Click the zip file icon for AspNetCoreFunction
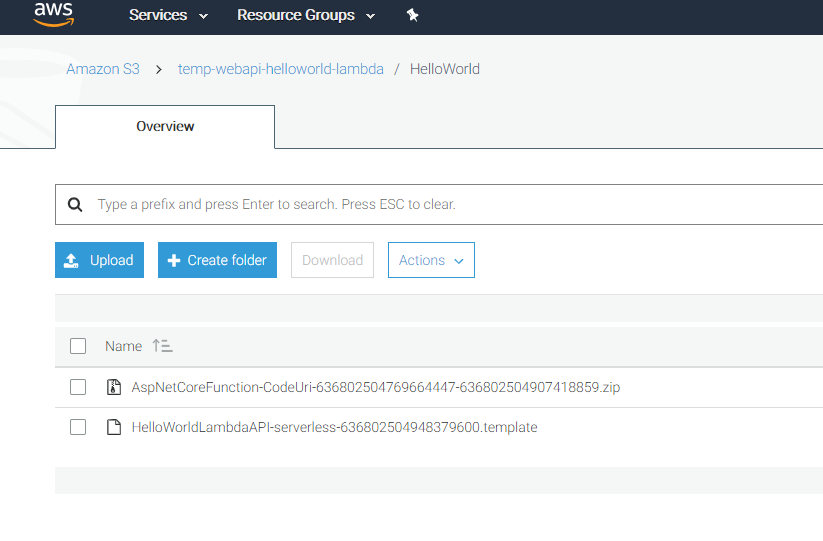Viewport: 823px width, 541px height. coord(114,387)
